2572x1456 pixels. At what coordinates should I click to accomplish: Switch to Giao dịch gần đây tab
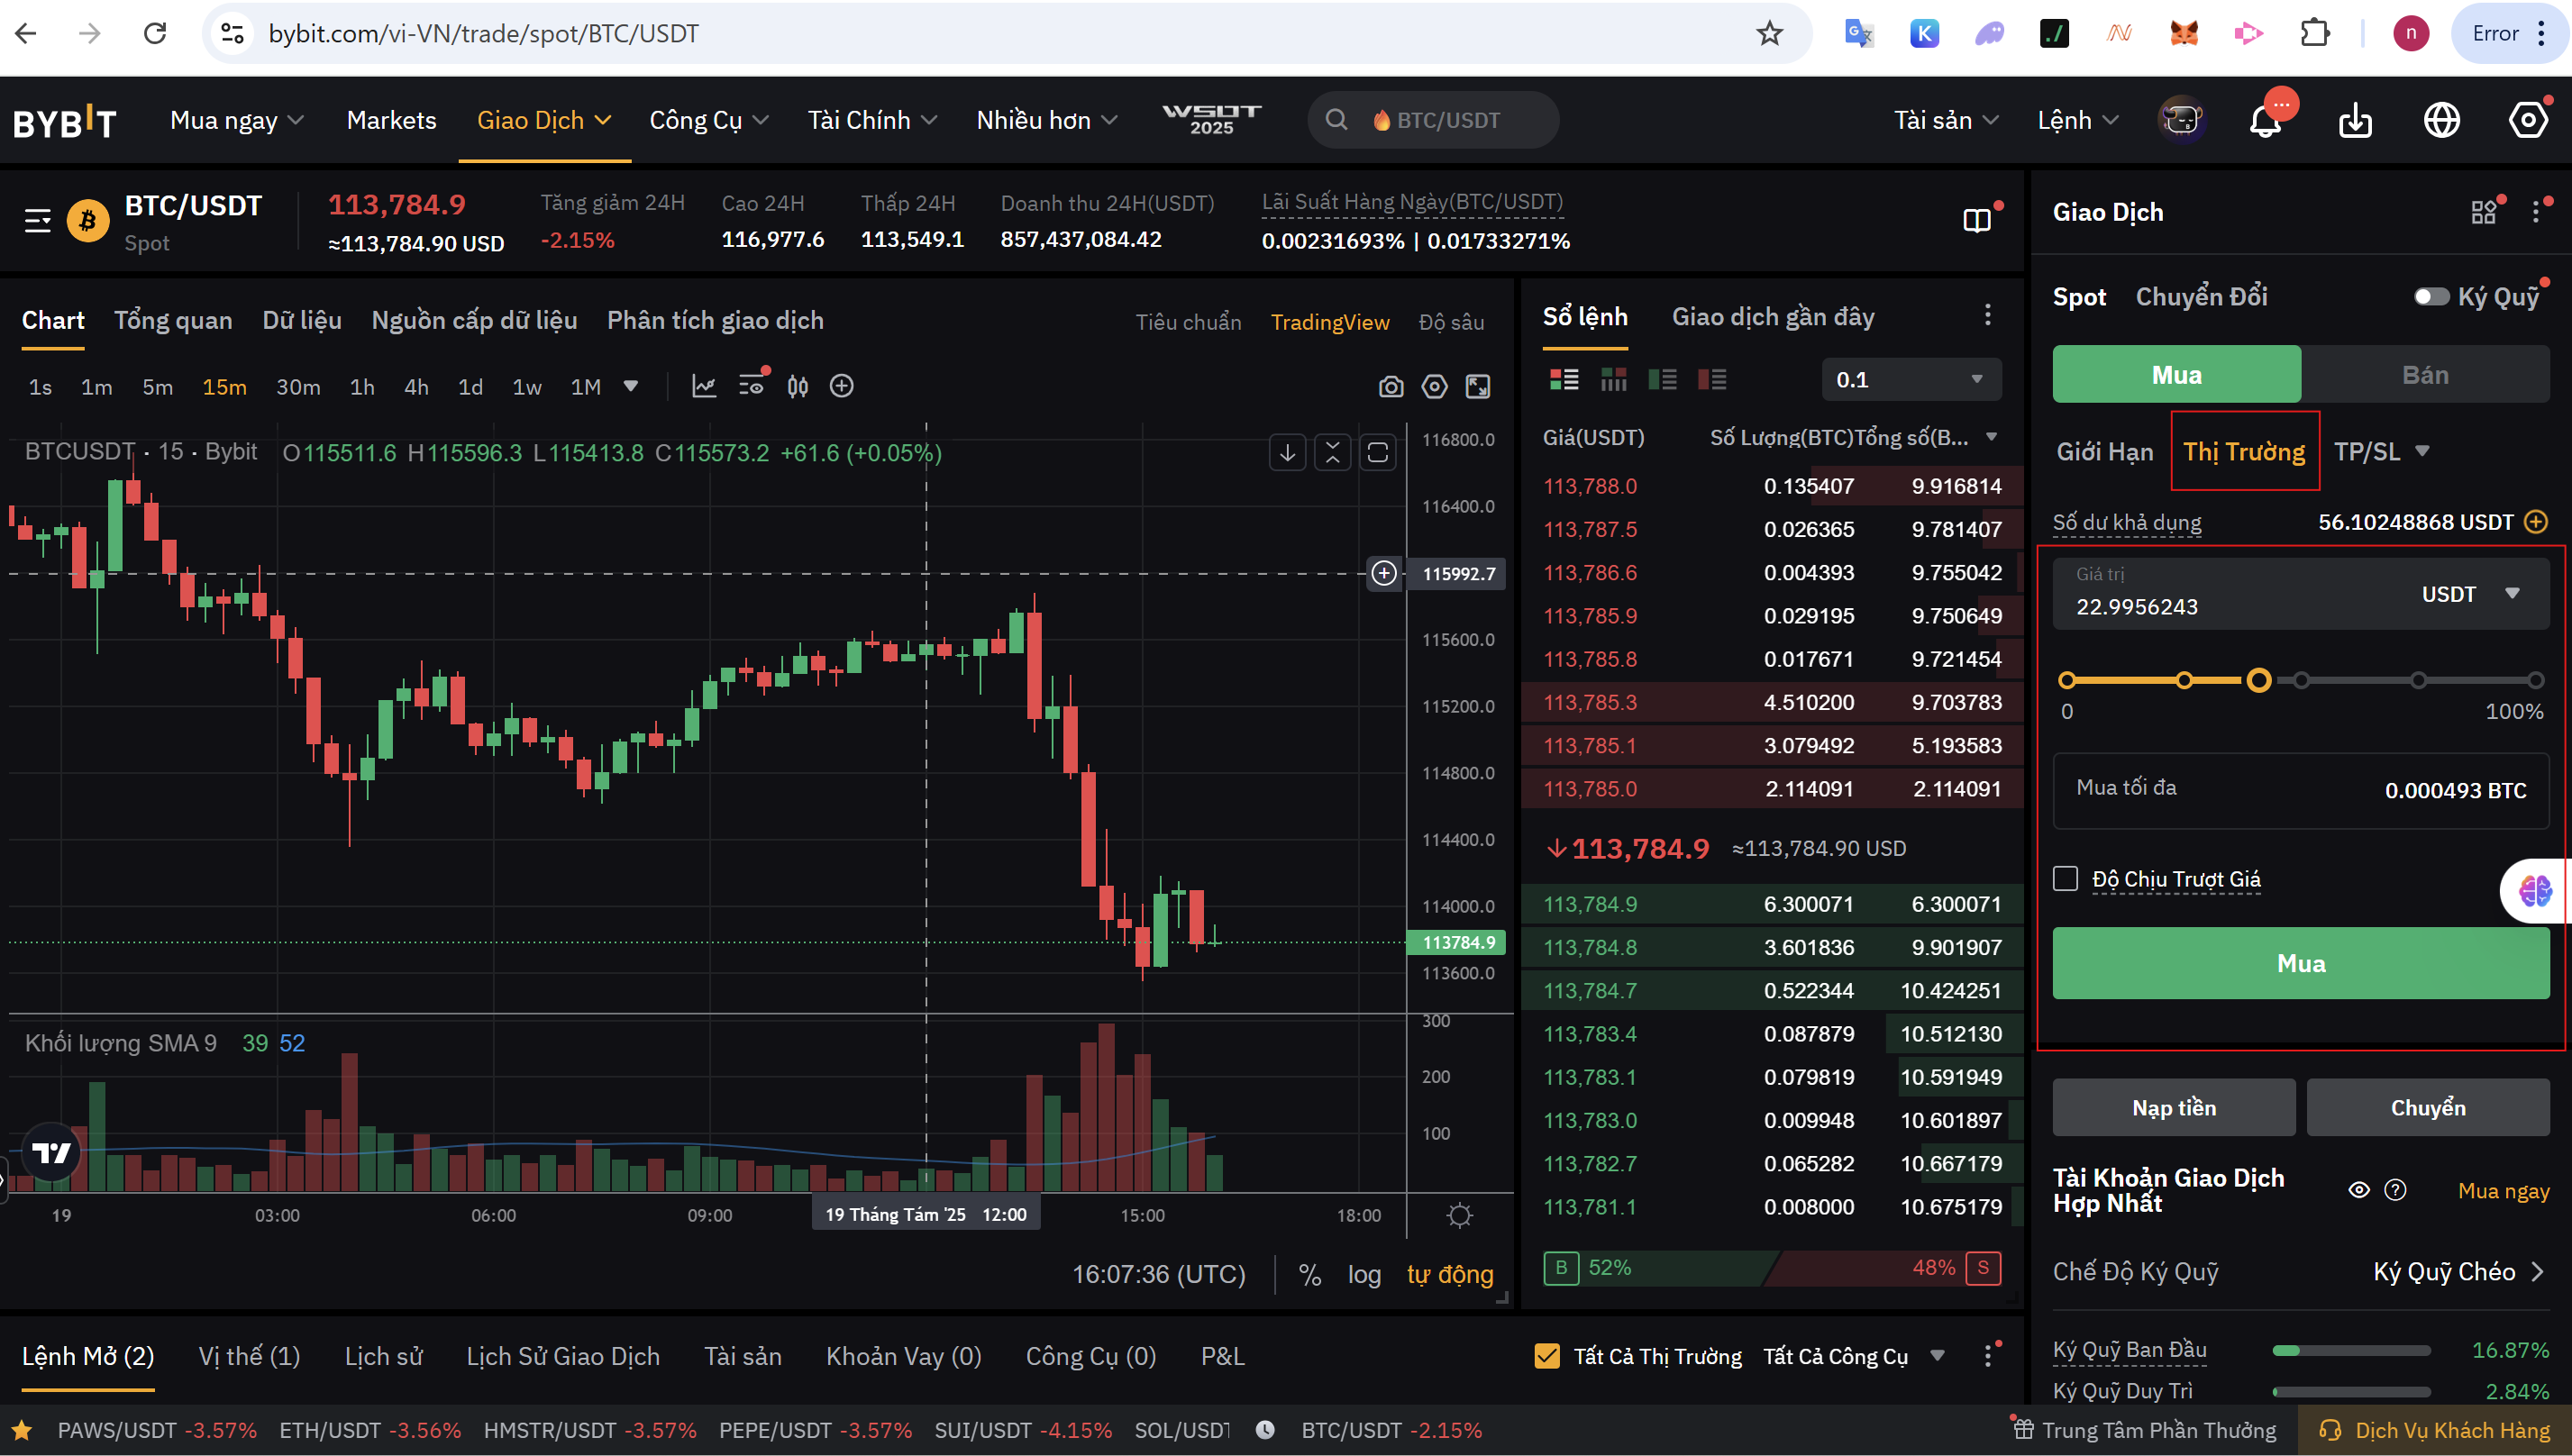[x=1772, y=318]
